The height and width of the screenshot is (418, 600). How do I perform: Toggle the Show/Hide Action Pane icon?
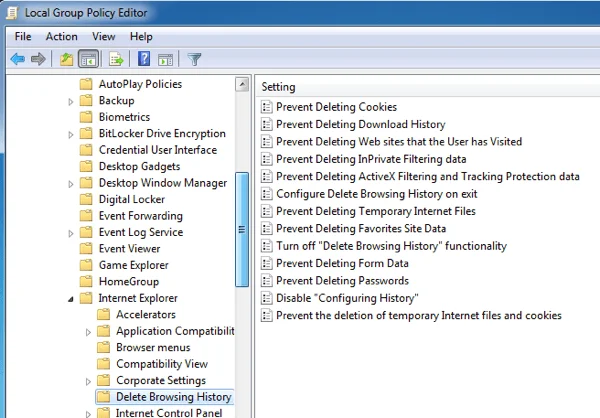[165, 59]
